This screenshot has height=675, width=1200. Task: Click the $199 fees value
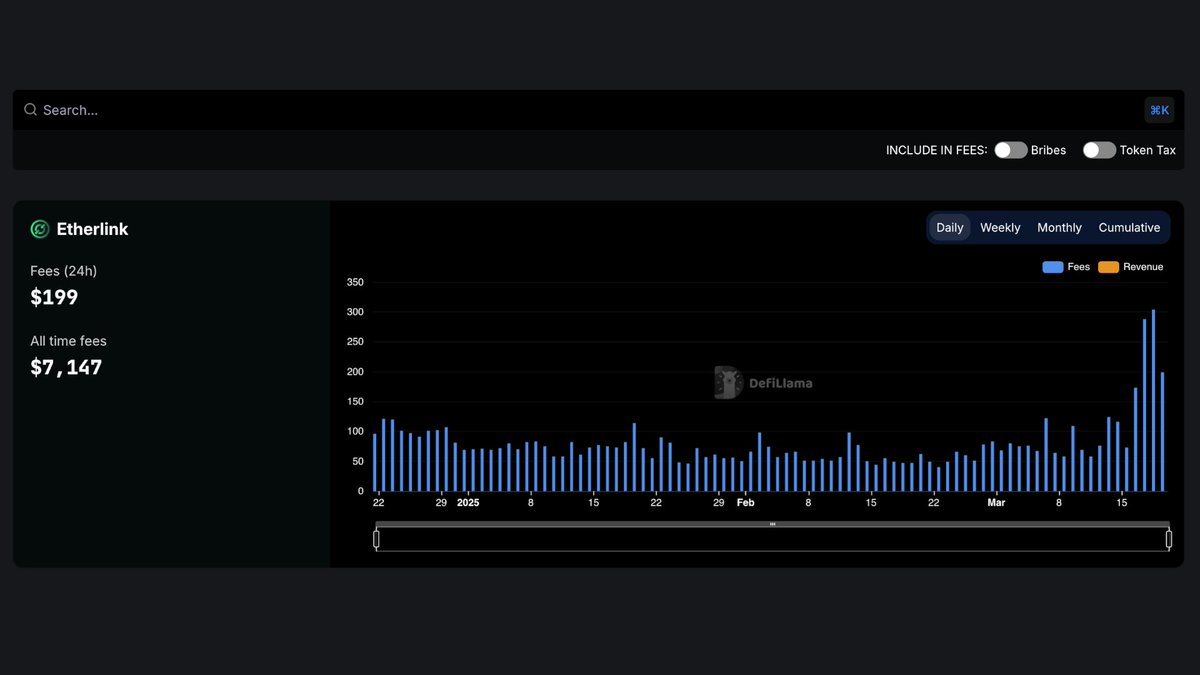pyautogui.click(x=54, y=297)
